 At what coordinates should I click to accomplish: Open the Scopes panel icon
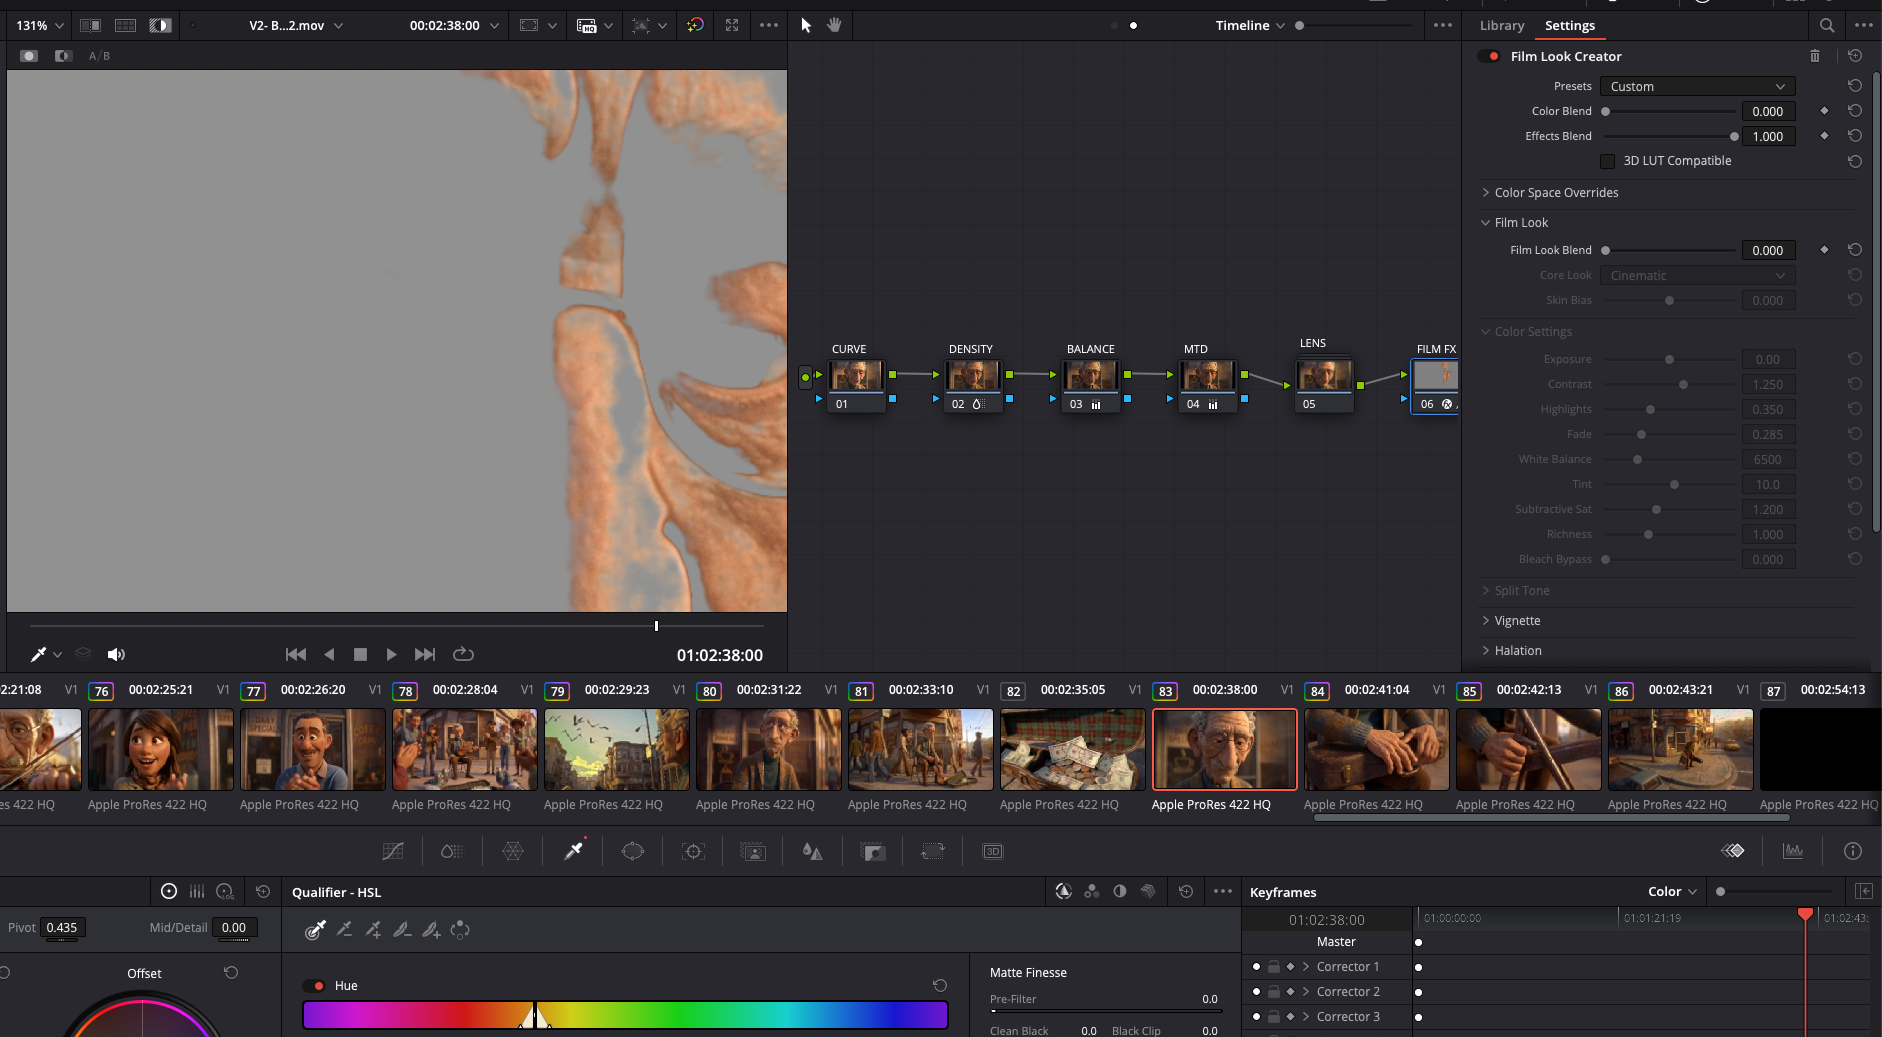tap(1793, 851)
